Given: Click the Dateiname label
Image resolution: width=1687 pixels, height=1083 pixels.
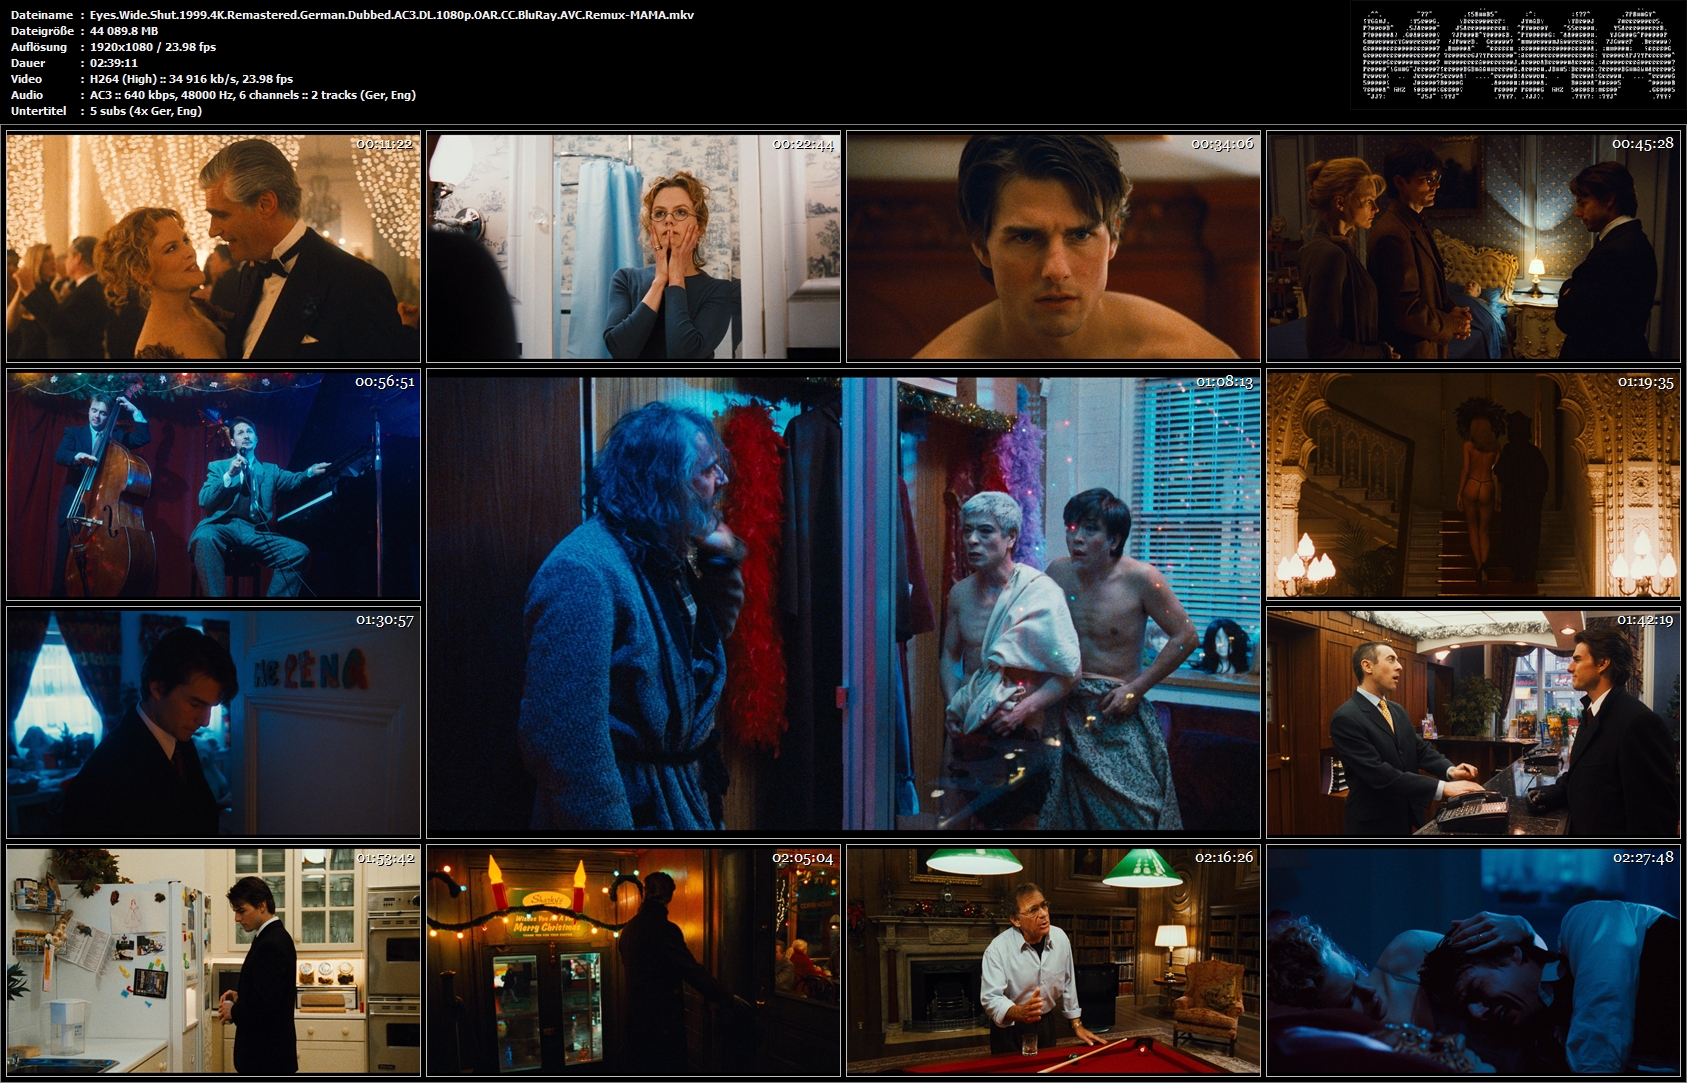Looking at the screenshot, I should tap(42, 15).
